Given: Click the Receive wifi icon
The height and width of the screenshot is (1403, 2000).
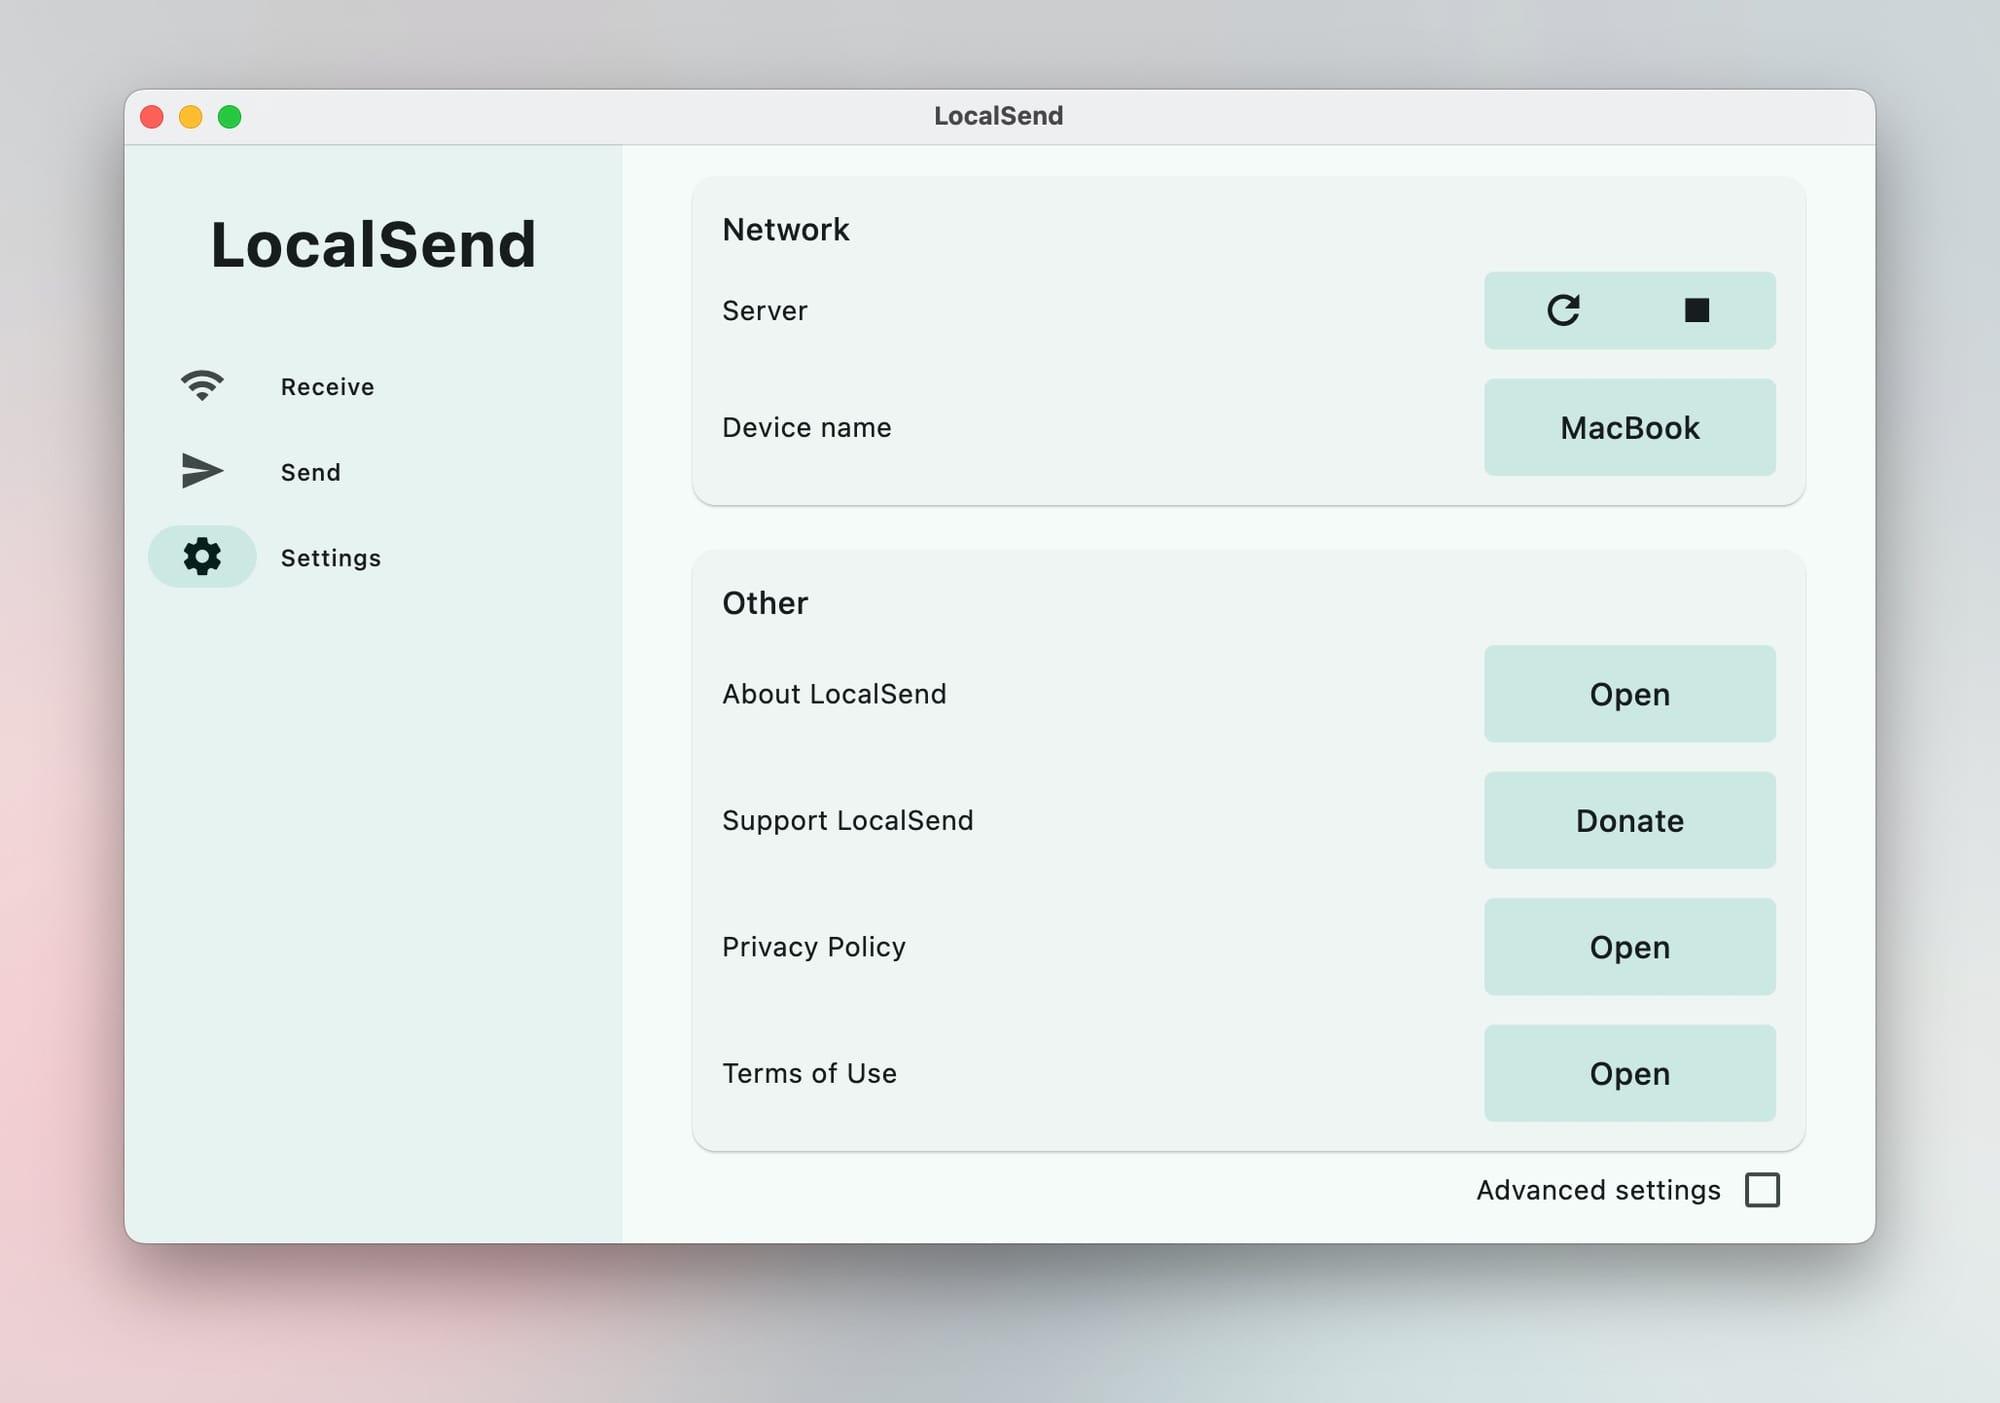Looking at the screenshot, I should (202, 386).
